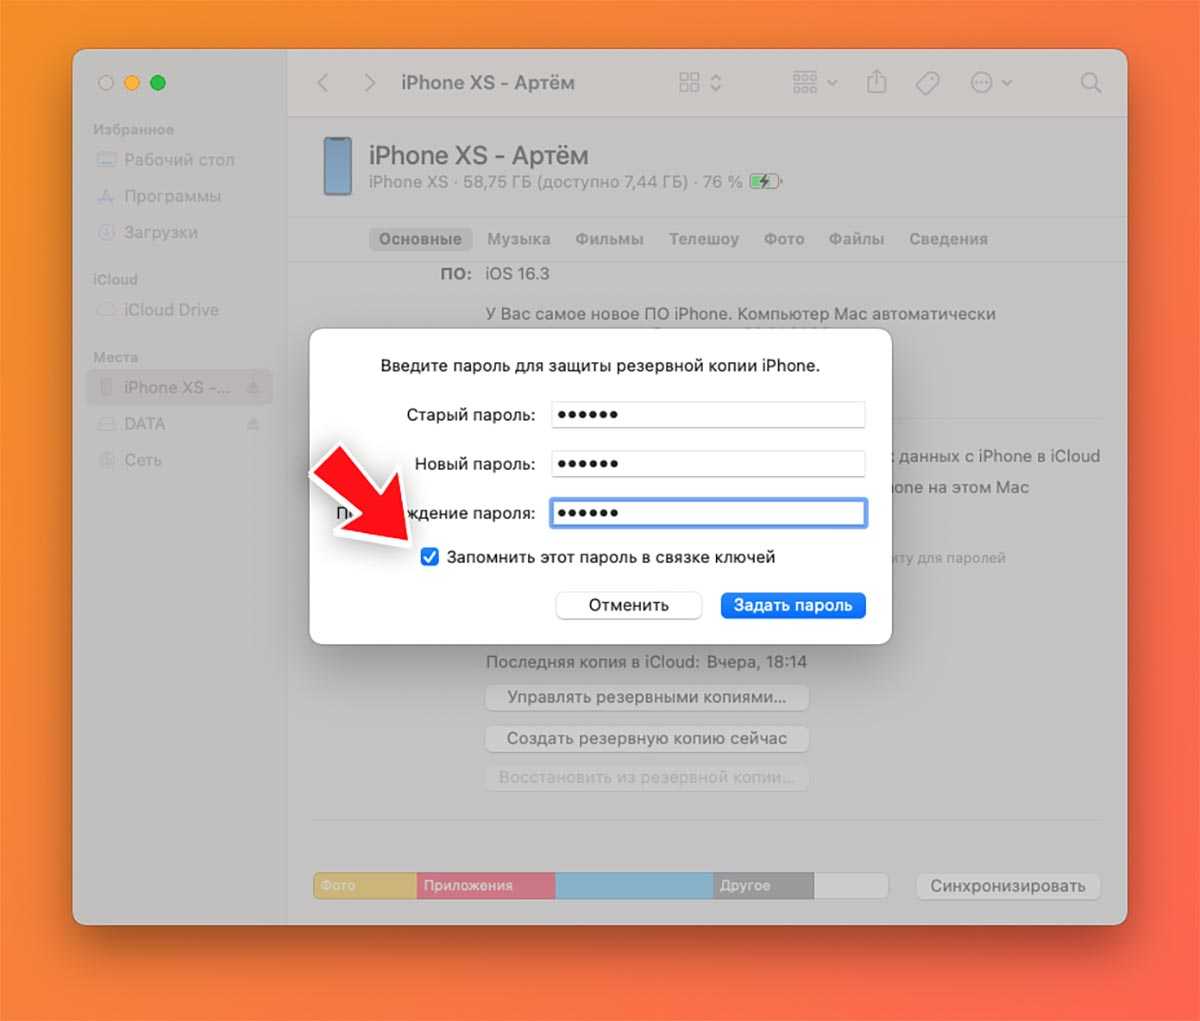Eject the iPhone XS from the sidebar

[x=253, y=388]
